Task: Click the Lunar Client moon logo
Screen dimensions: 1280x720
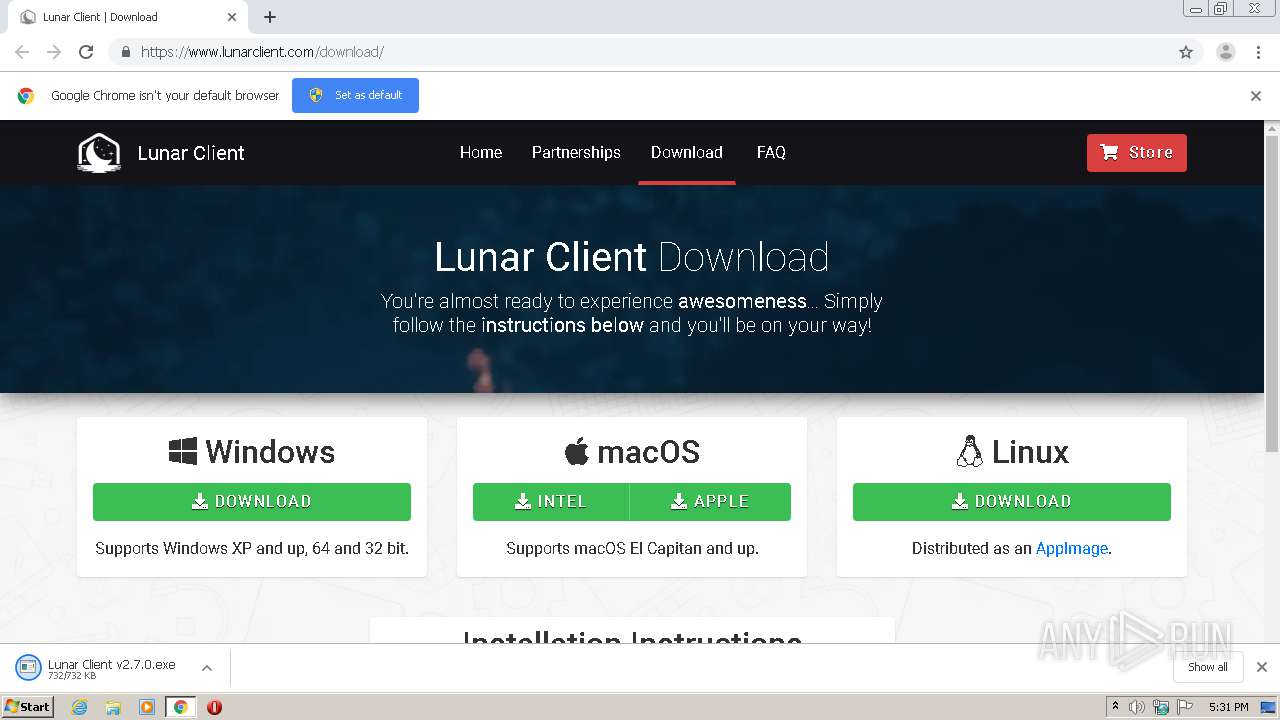Action: (99, 153)
